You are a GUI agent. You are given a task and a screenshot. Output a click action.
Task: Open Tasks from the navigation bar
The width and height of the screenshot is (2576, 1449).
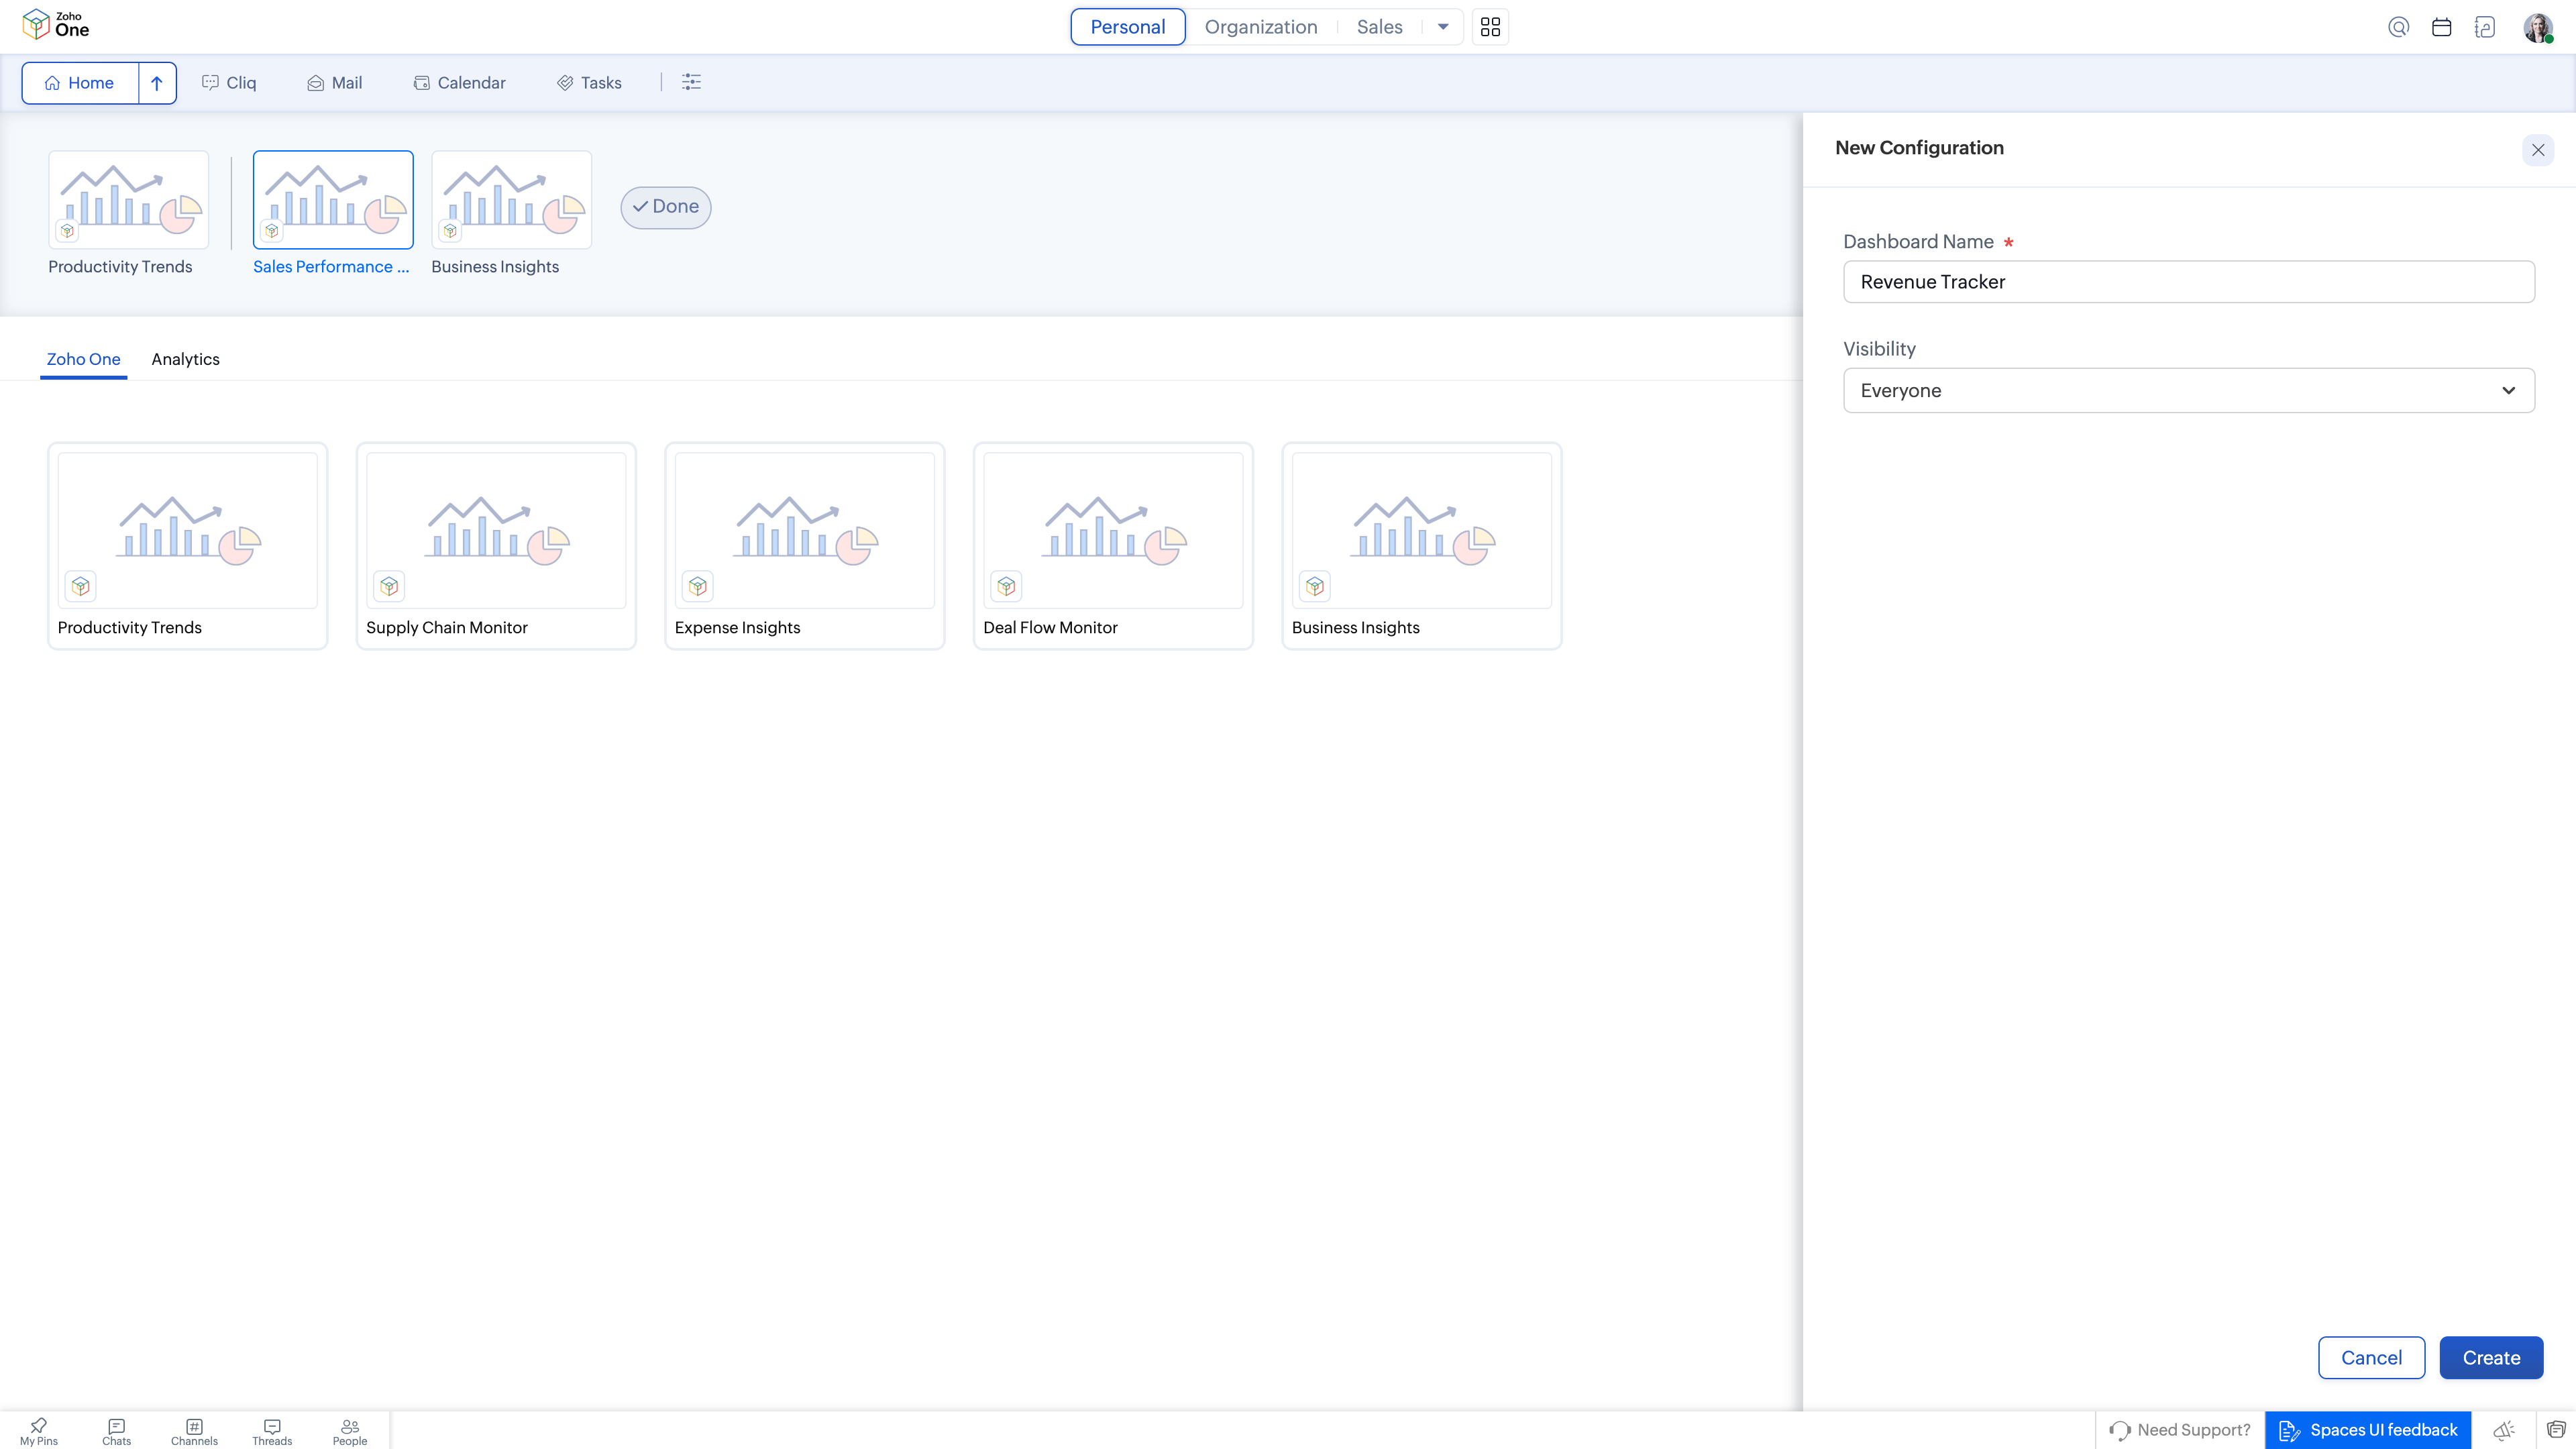589,83
